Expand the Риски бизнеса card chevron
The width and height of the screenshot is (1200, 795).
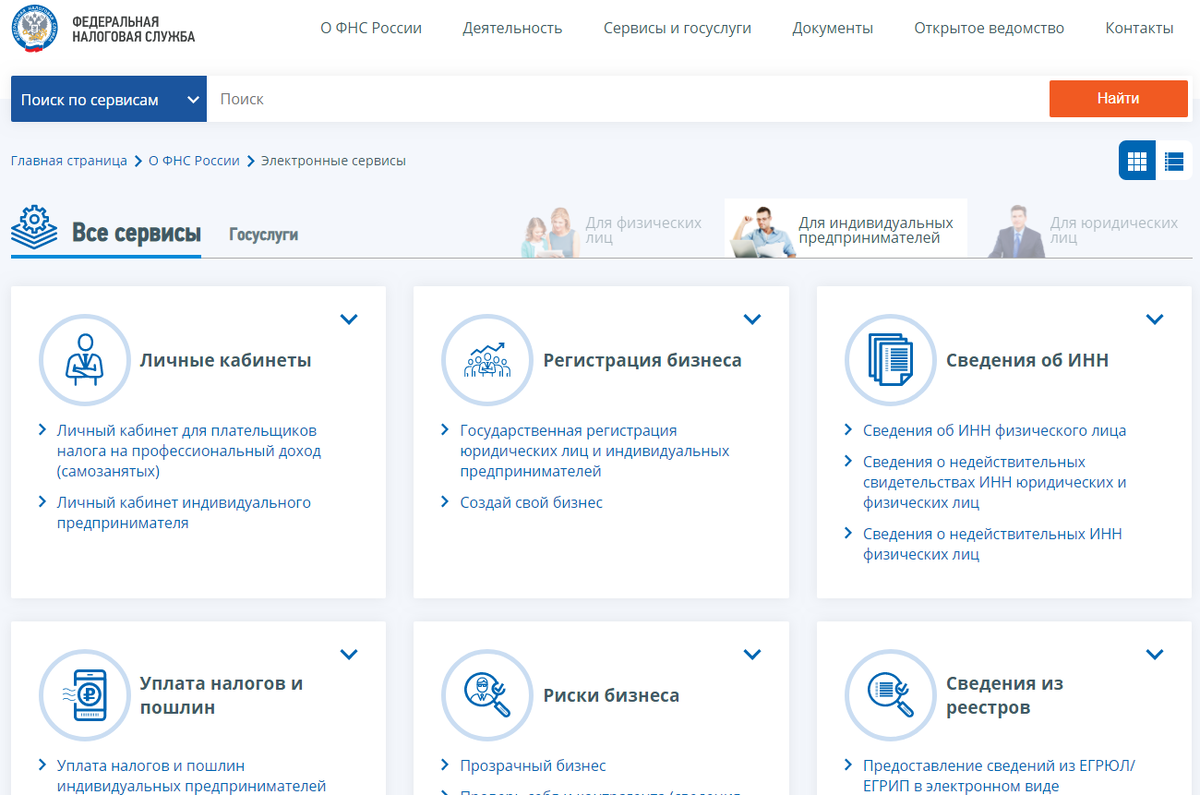752,655
